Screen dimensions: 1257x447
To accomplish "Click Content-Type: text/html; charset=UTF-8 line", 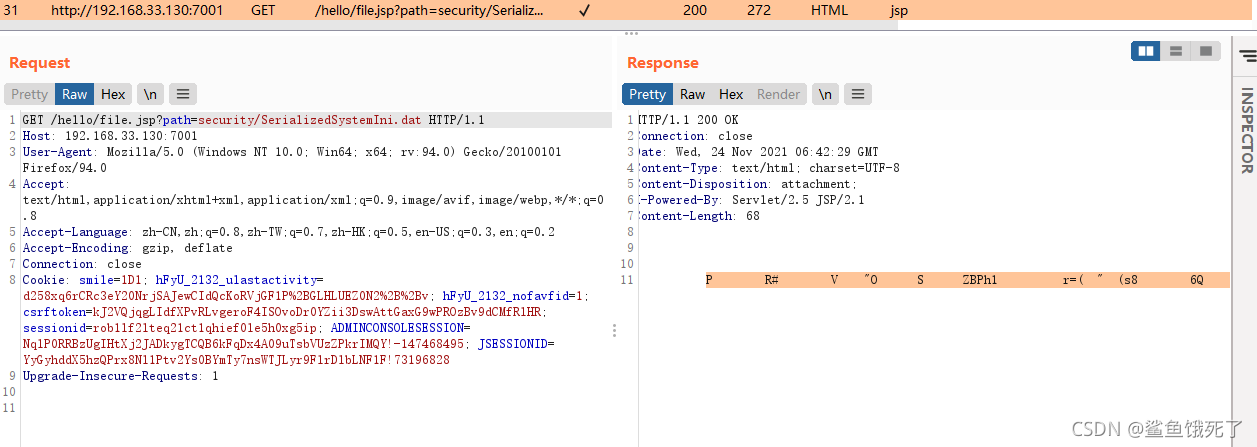I will tap(769, 168).
